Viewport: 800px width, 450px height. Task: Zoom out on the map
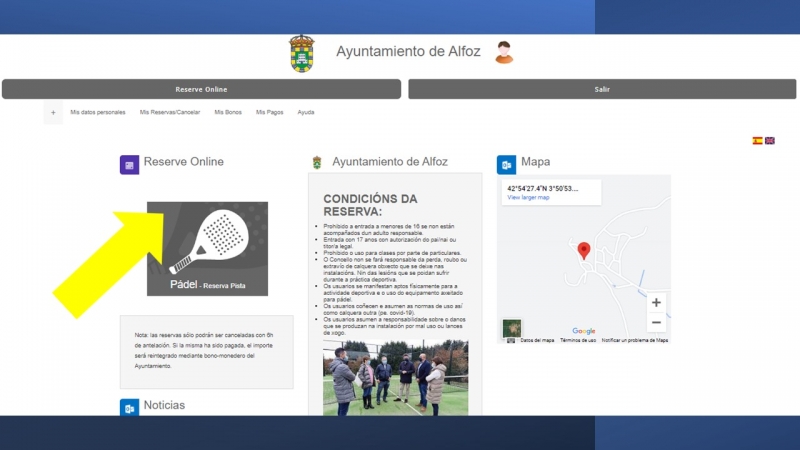click(x=656, y=322)
